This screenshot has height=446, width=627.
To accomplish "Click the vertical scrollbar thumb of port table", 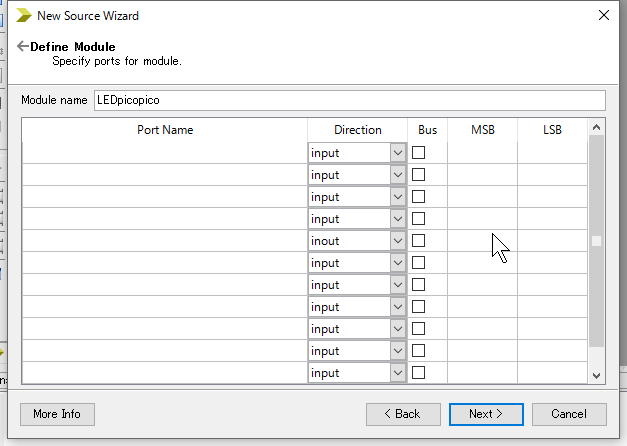I will click(x=596, y=241).
